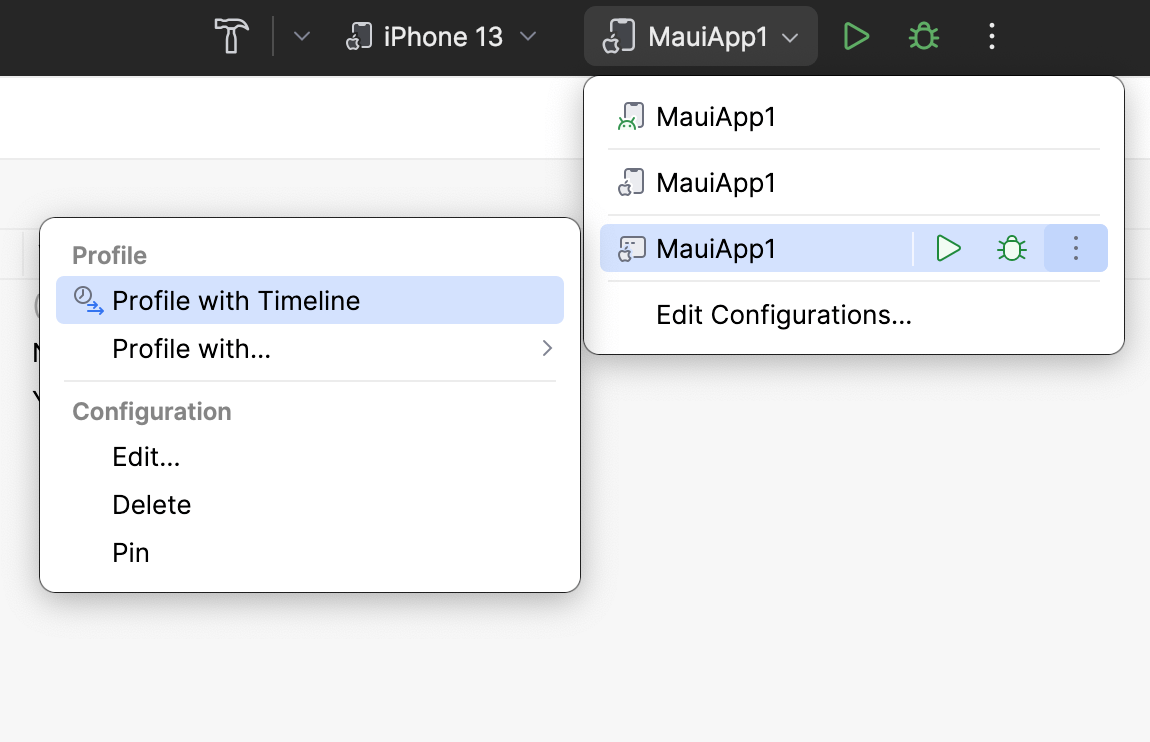Pin the configuration using the Pin item
The image size is (1150, 742).
131,553
